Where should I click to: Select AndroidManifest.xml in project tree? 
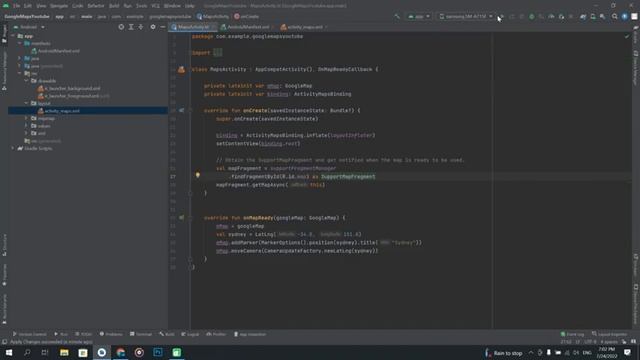pyautogui.click(x=55, y=51)
